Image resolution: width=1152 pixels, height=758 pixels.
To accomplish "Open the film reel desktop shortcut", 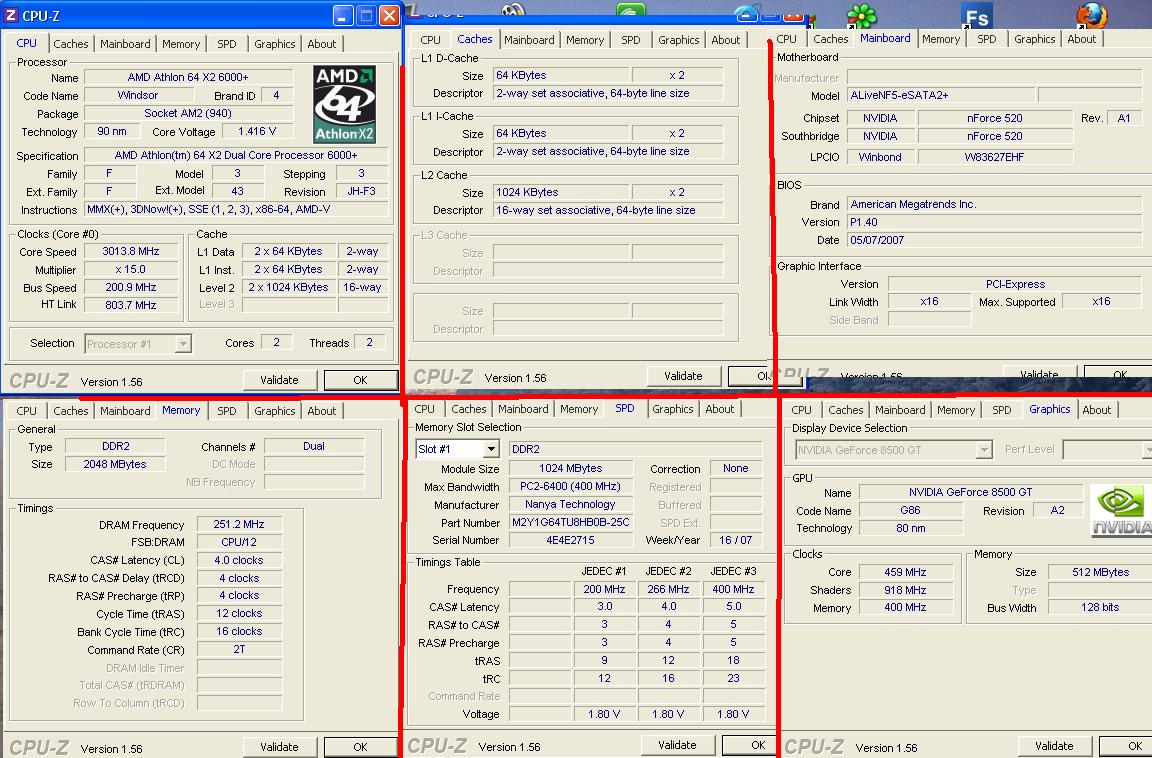I will click(514, 10).
